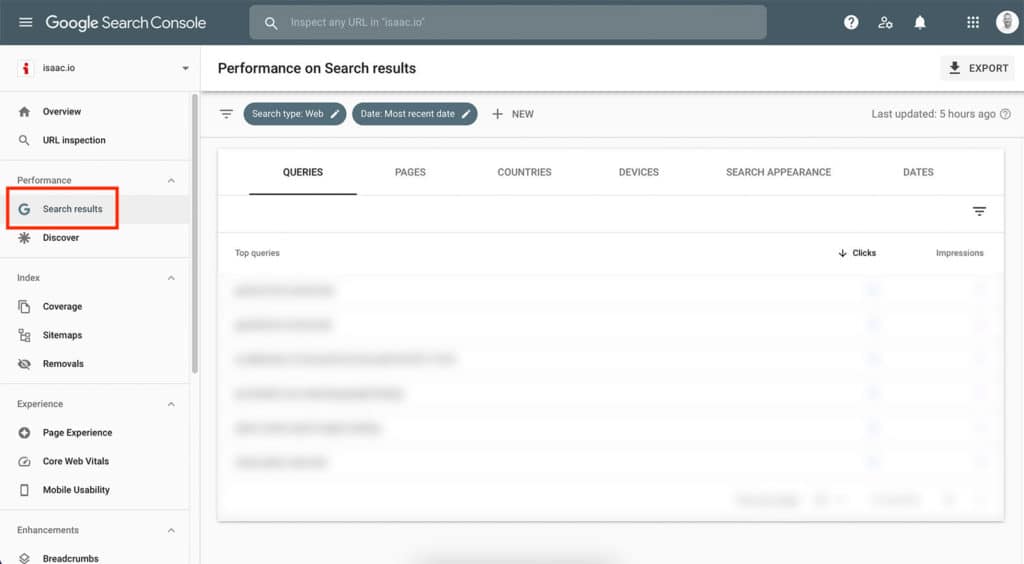Collapse the Index section
The height and width of the screenshot is (564, 1024).
tap(171, 278)
